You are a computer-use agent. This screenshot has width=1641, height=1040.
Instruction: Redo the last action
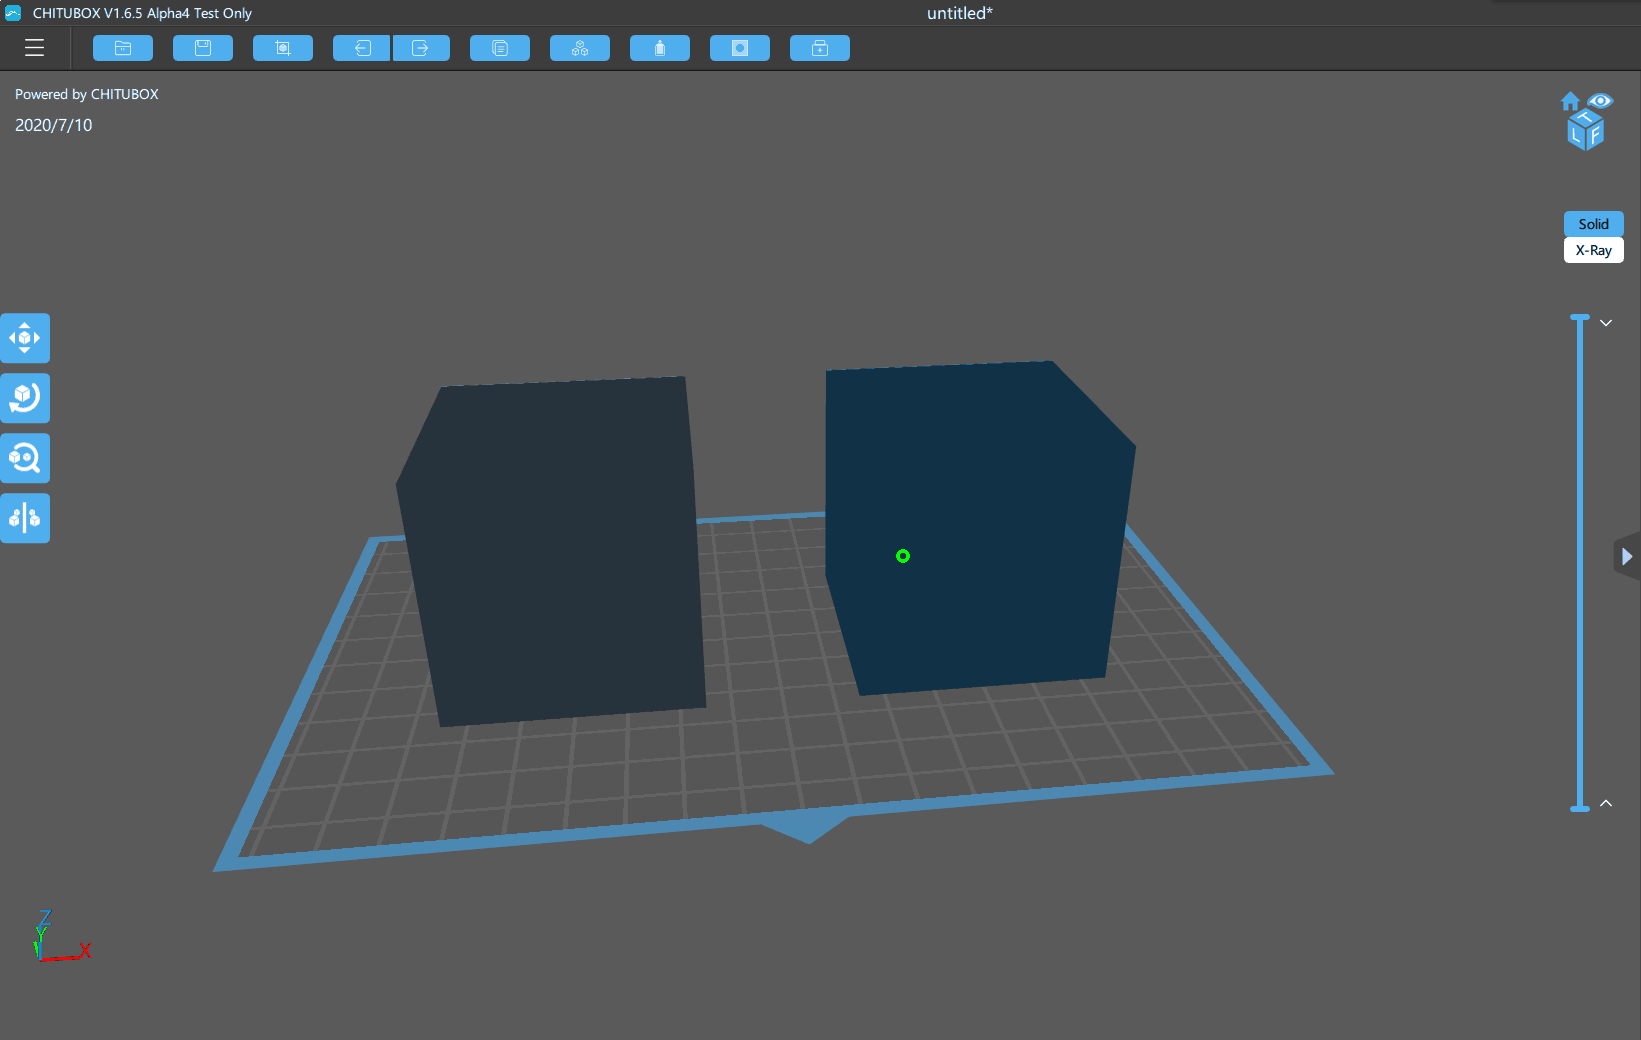(421, 47)
